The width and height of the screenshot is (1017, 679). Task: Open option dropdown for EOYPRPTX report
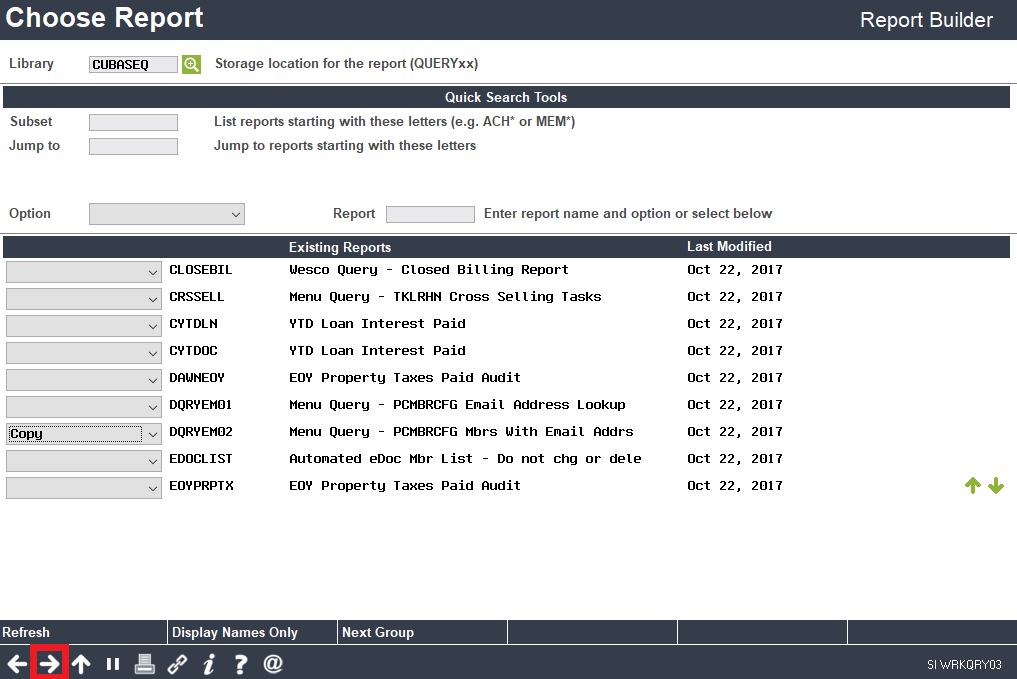pos(84,488)
